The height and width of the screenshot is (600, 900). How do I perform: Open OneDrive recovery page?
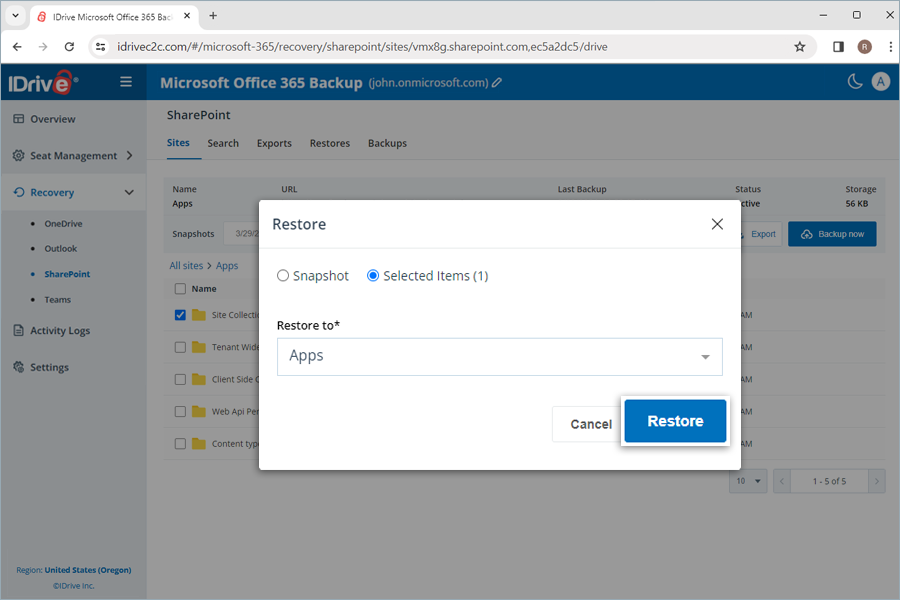(63, 223)
